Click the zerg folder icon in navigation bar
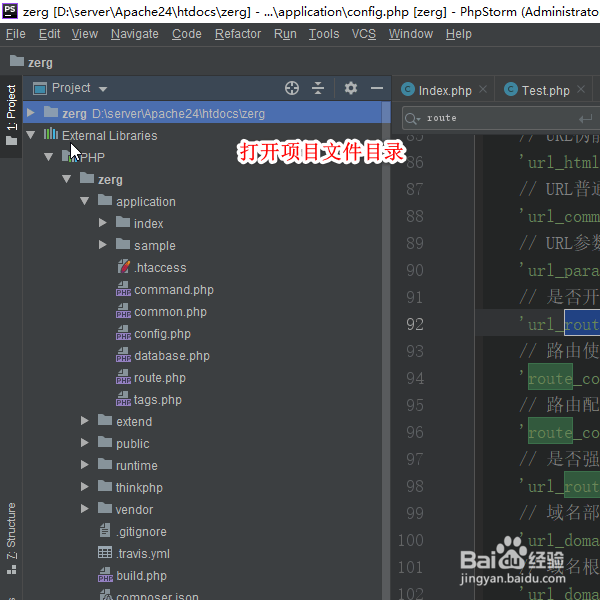This screenshot has height=600, width=600. coord(17,60)
